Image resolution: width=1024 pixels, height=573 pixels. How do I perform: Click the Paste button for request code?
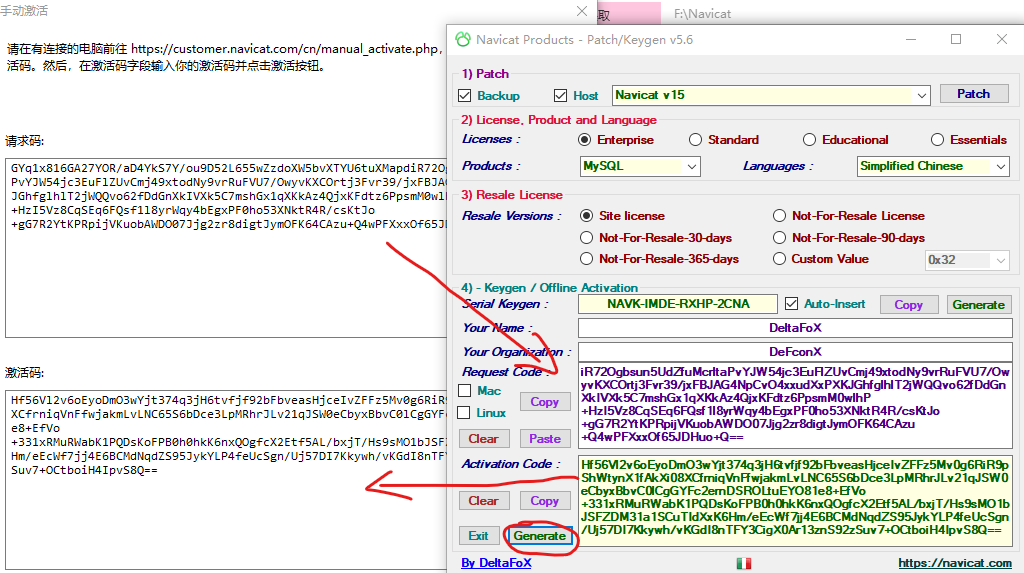tap(545, 439)
